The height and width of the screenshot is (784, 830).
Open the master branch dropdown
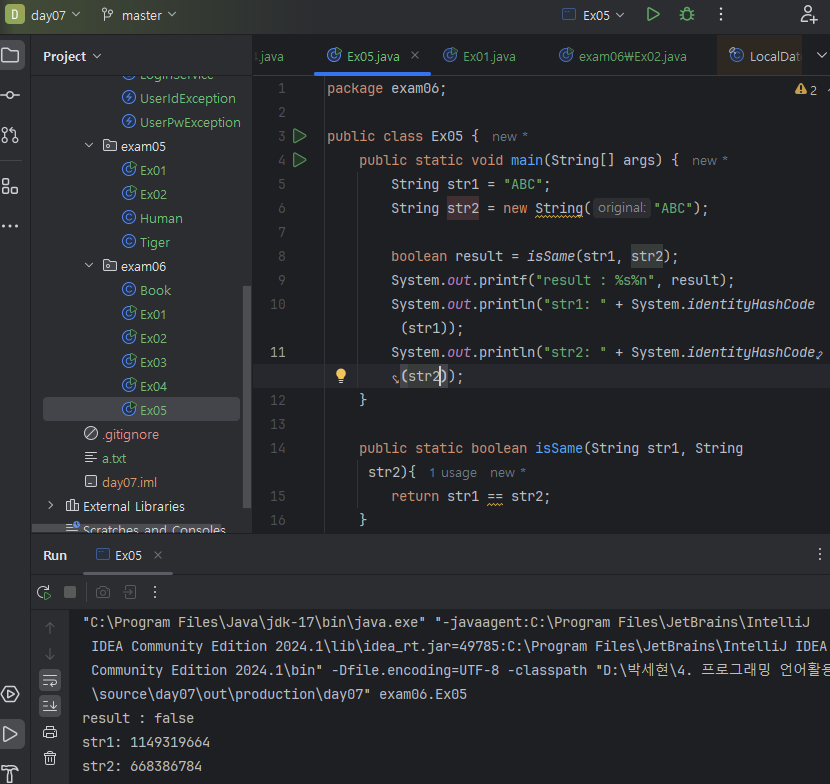click(x=138, y=15)
